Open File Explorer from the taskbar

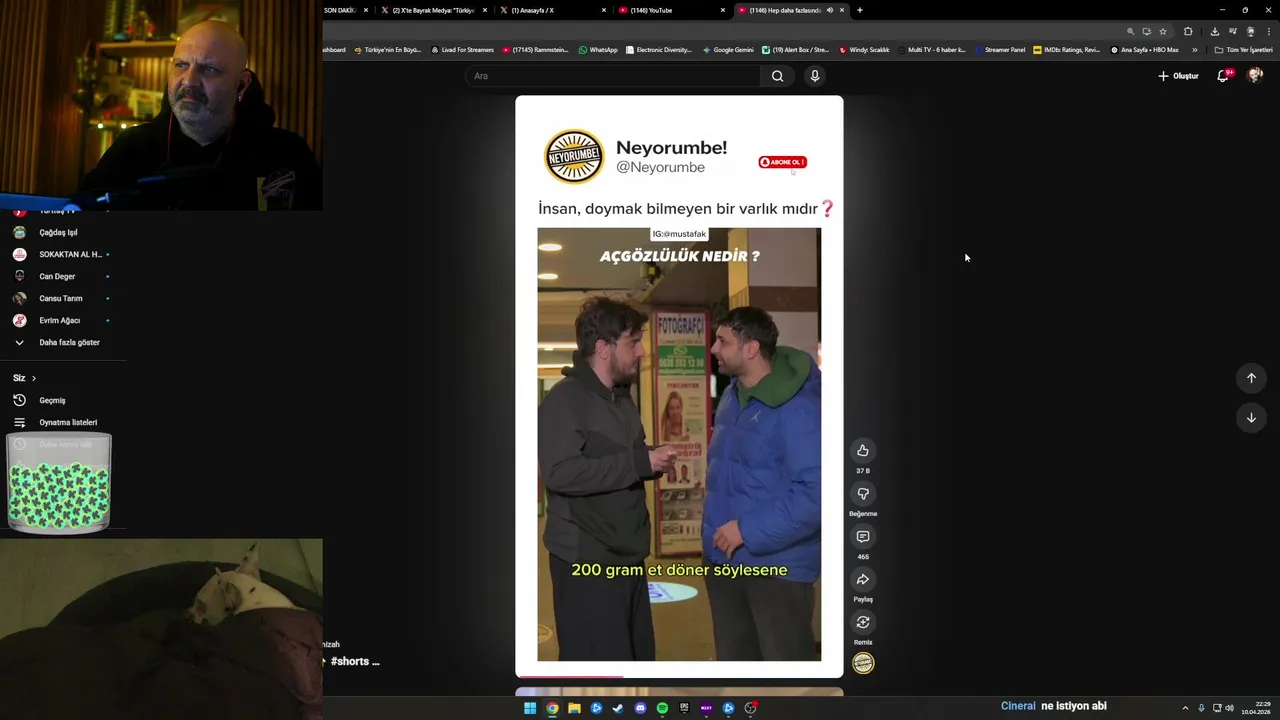click(574, 708)
